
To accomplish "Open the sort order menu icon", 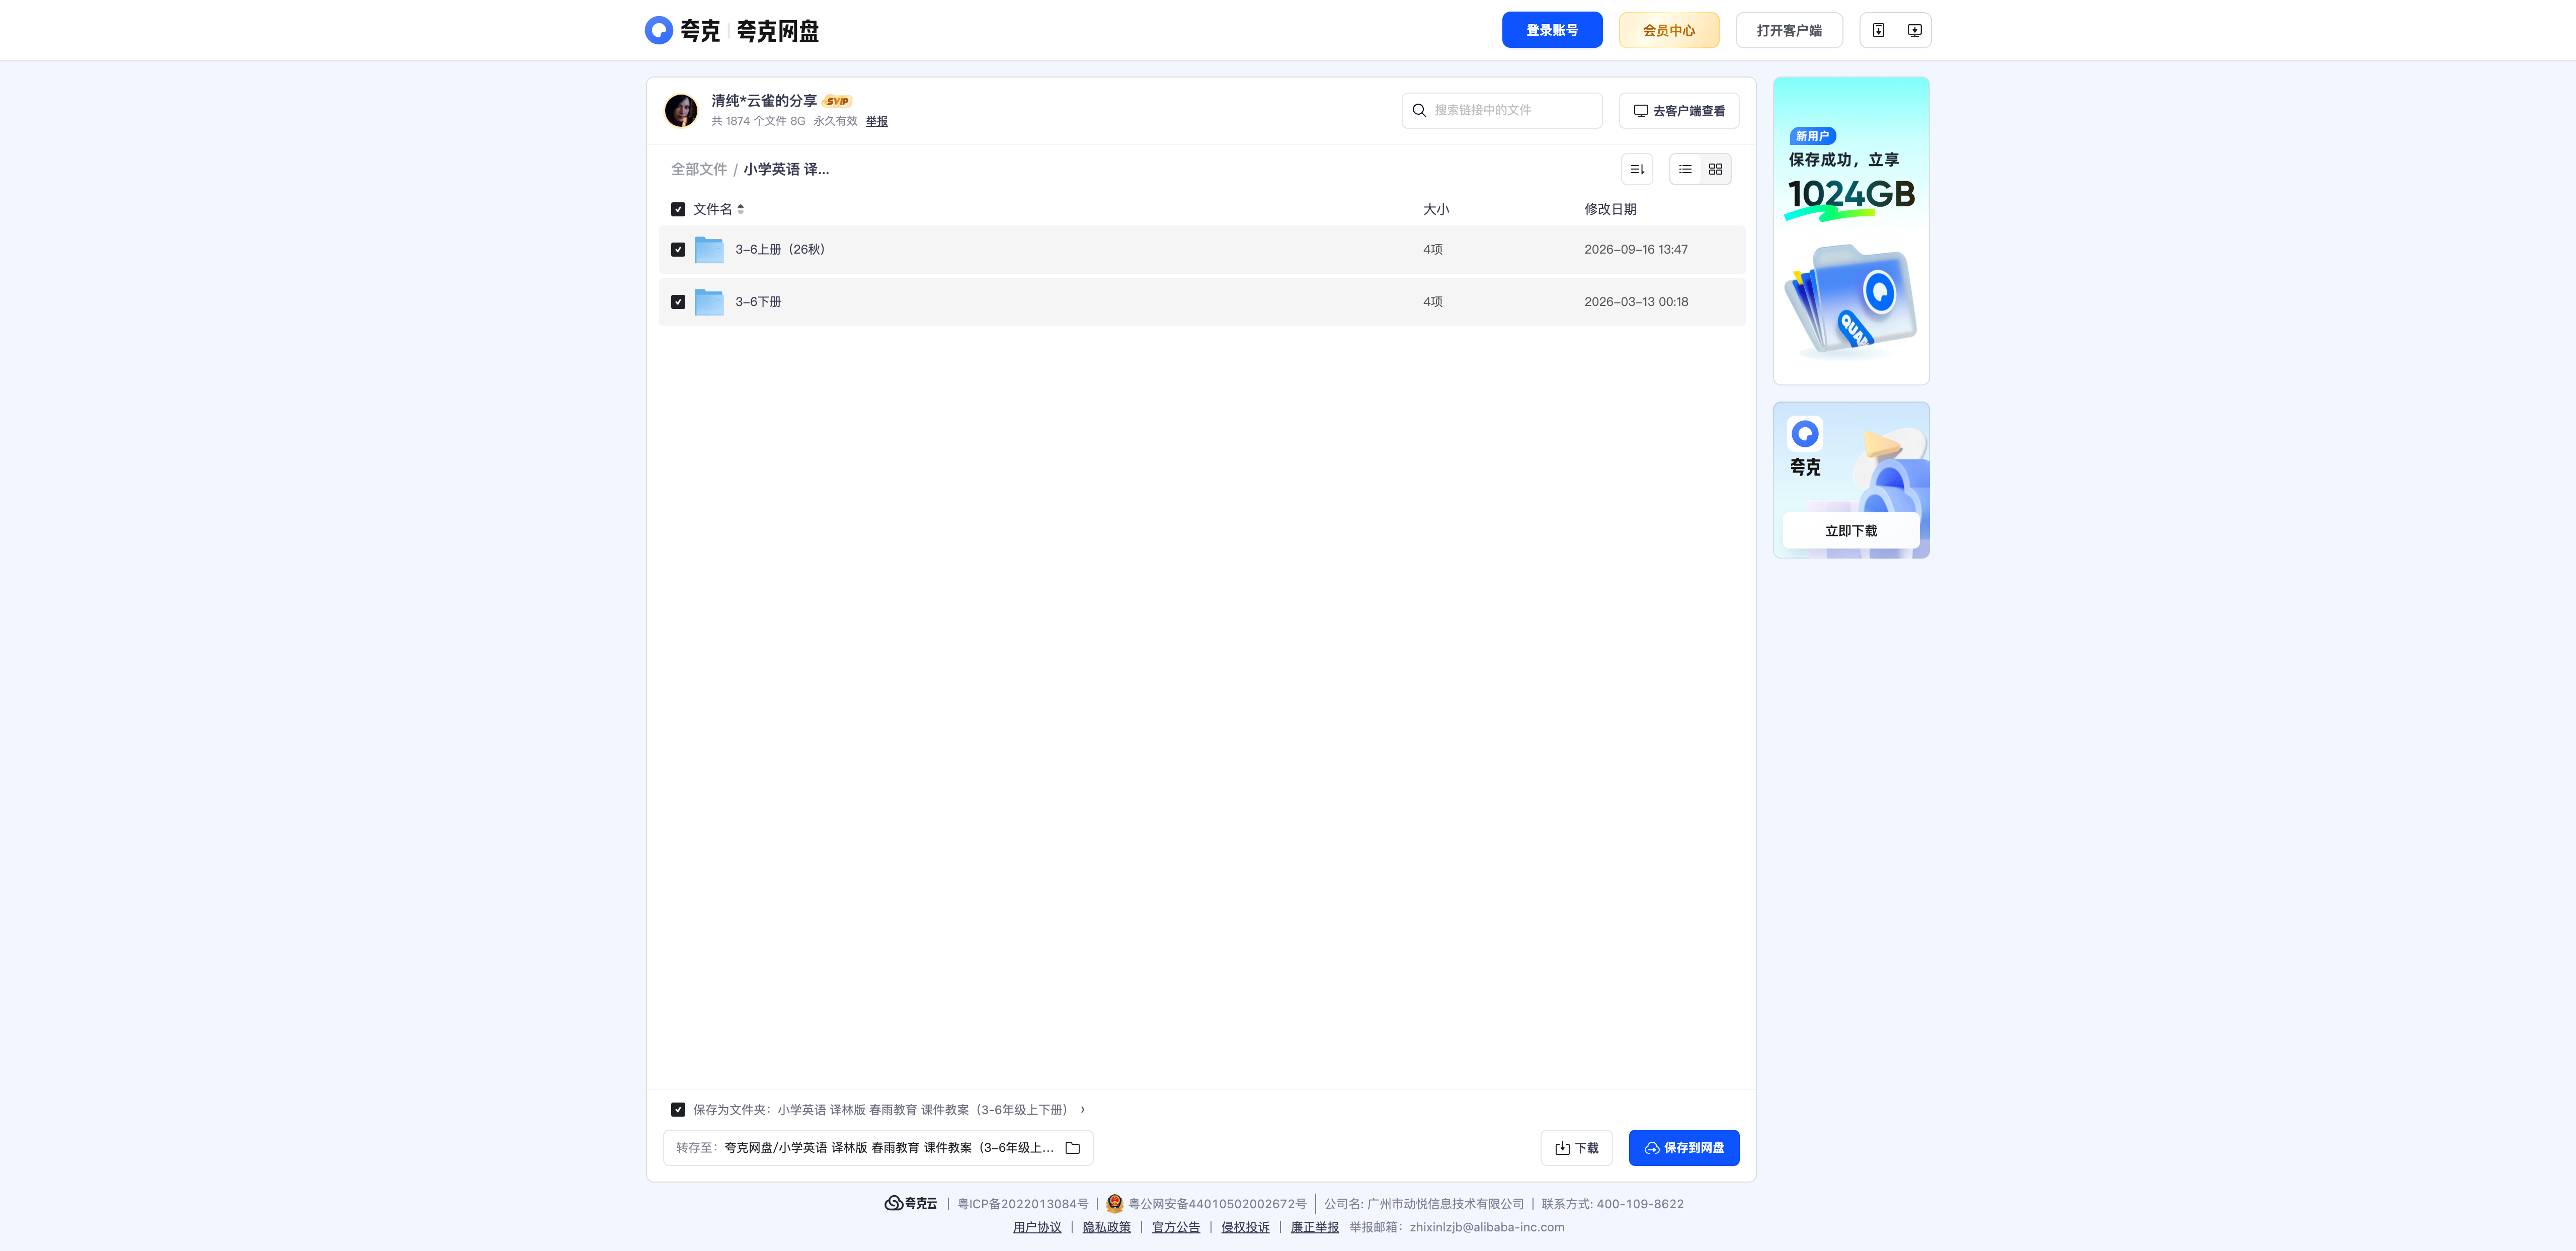I will click(x=1637, y=169).
